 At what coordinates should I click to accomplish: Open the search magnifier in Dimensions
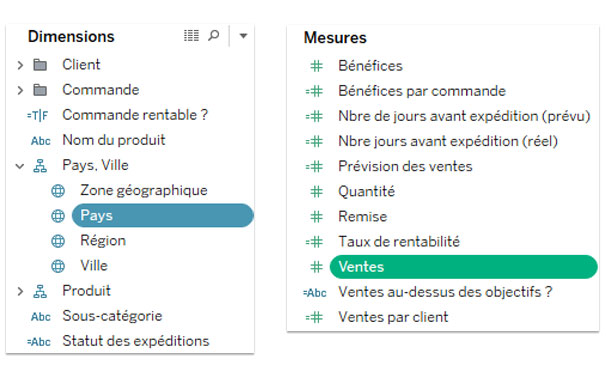[x=213, y=36]
